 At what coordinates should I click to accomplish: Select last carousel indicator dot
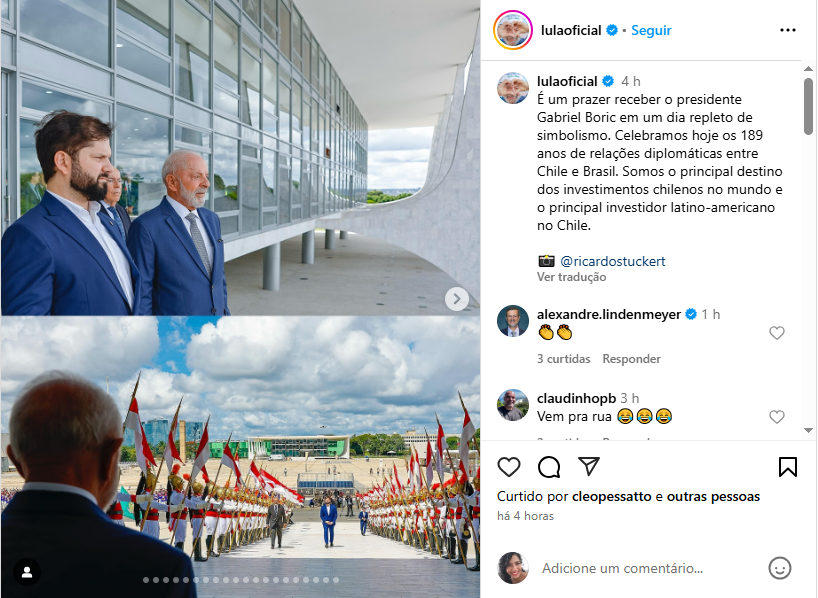pos(336,580)
